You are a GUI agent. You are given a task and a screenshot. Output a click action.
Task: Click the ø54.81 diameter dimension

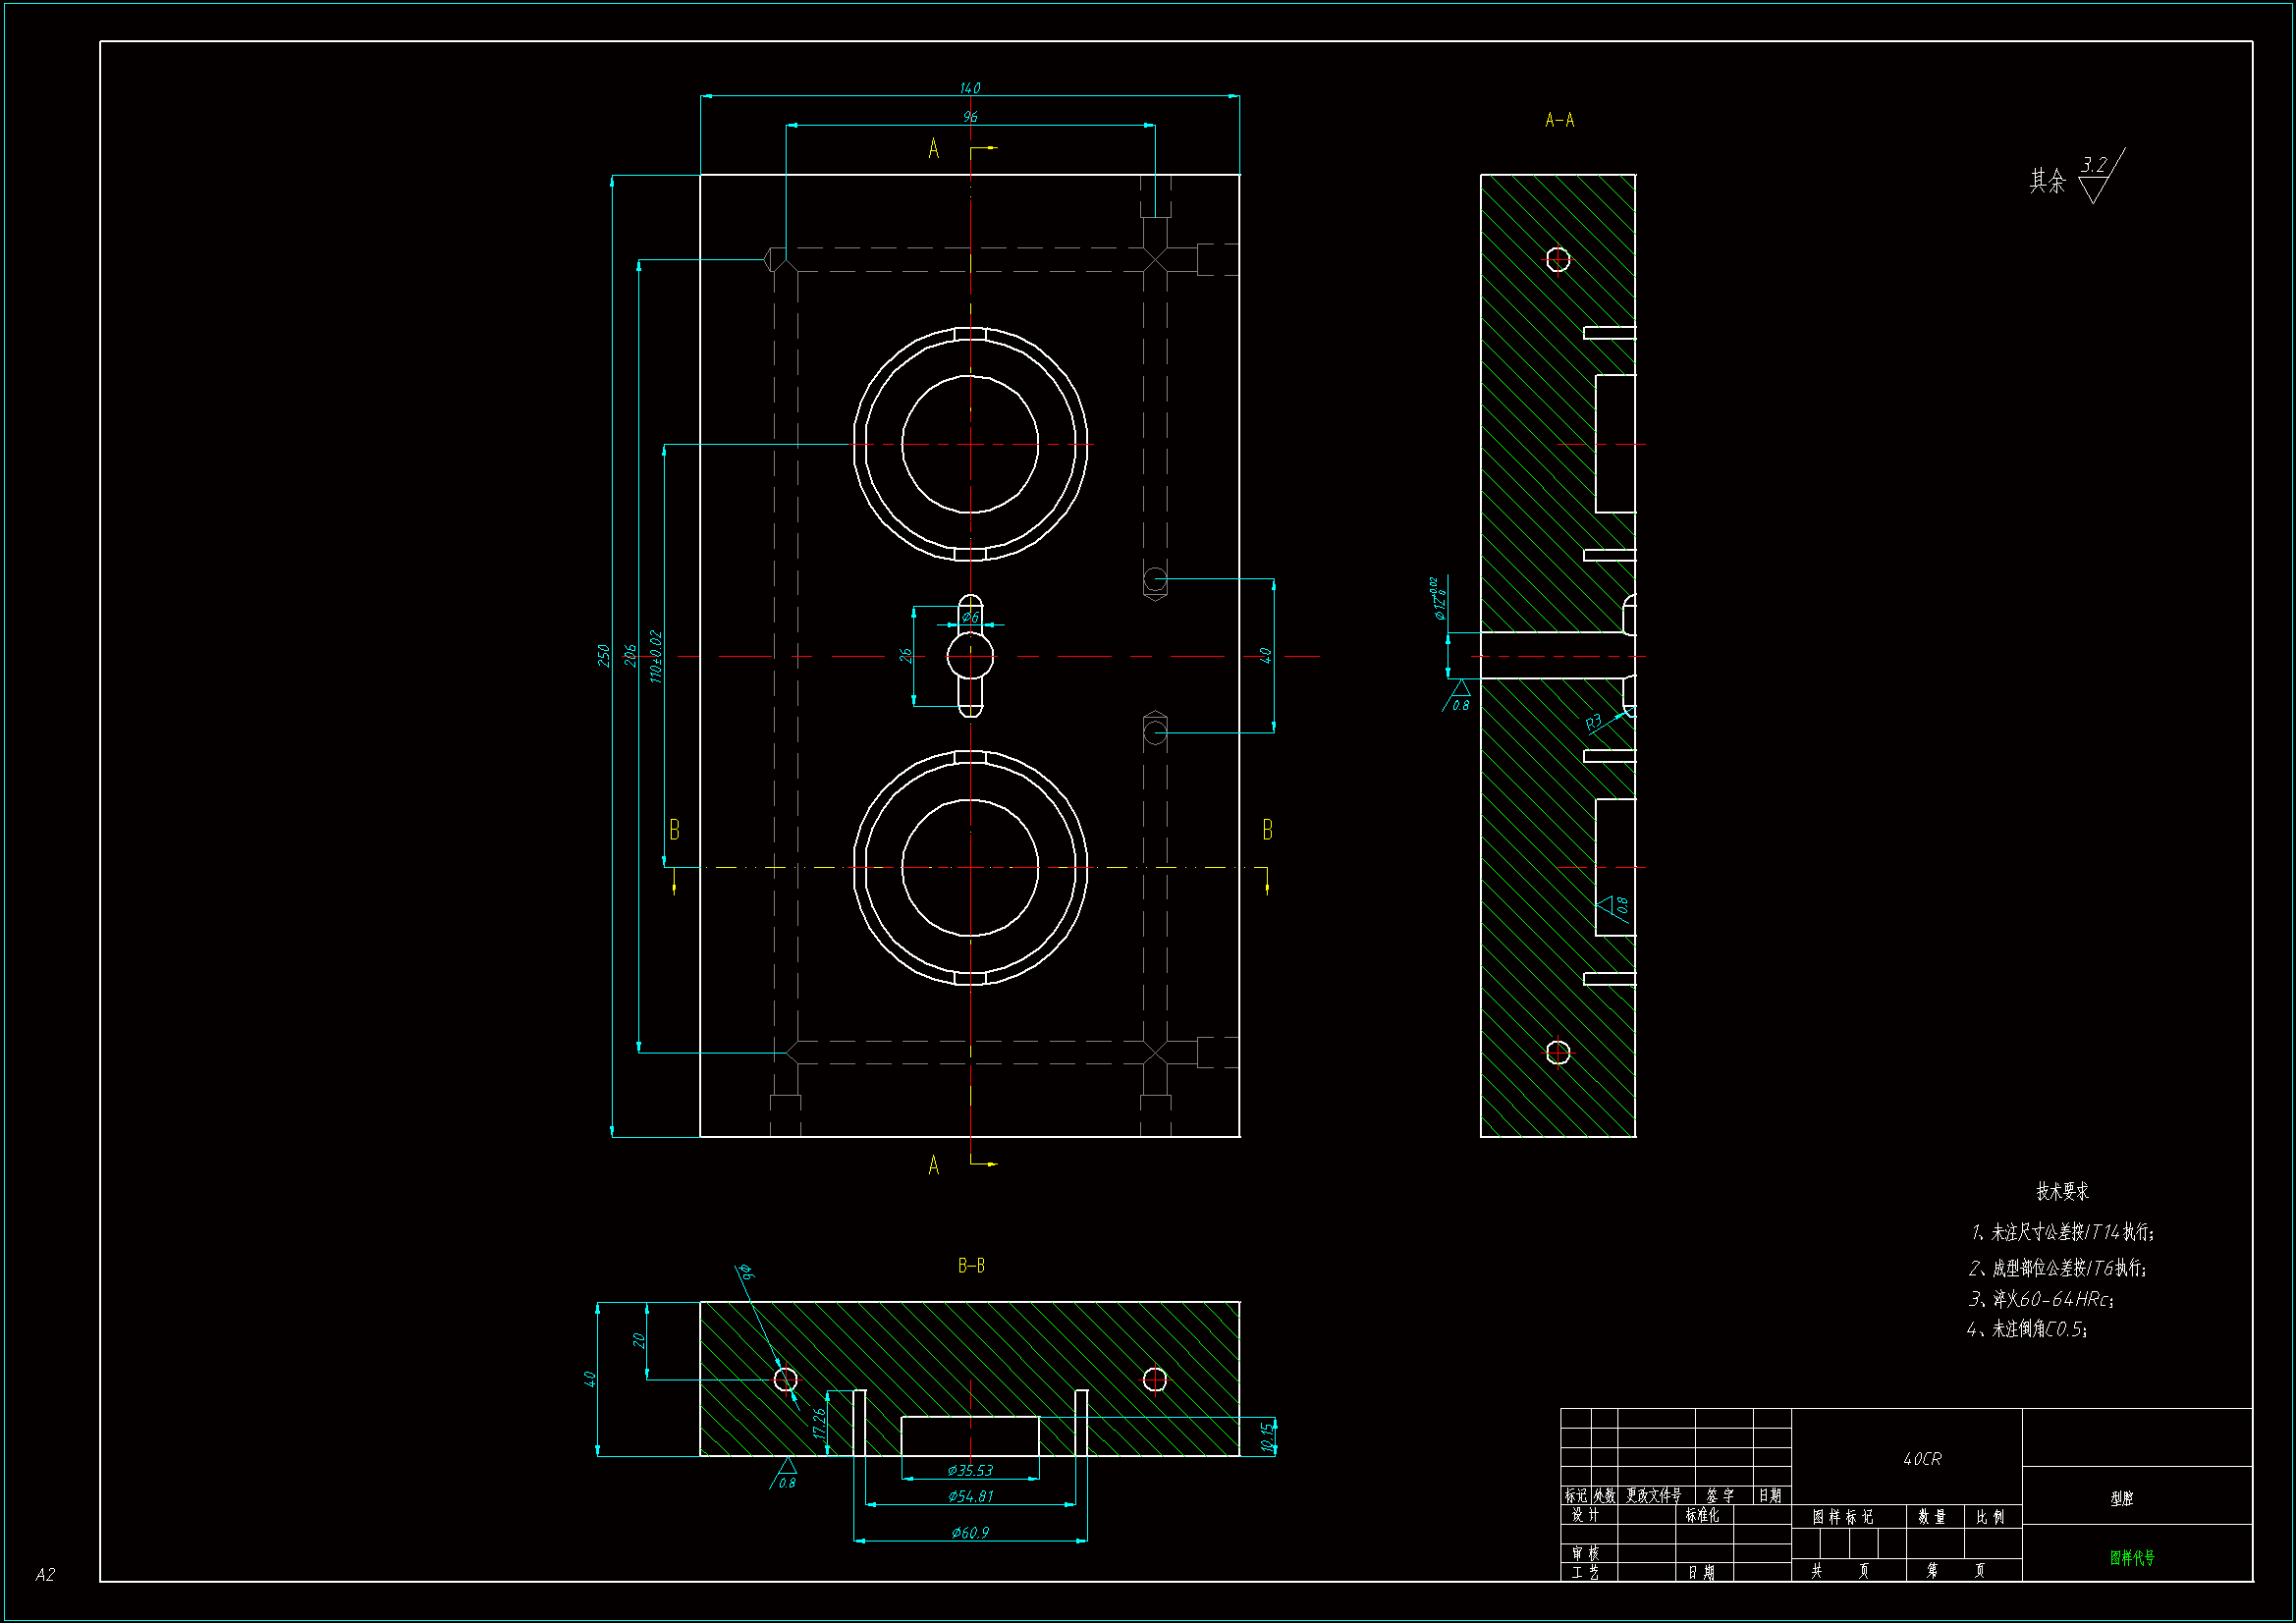[x=969, y=1496]
